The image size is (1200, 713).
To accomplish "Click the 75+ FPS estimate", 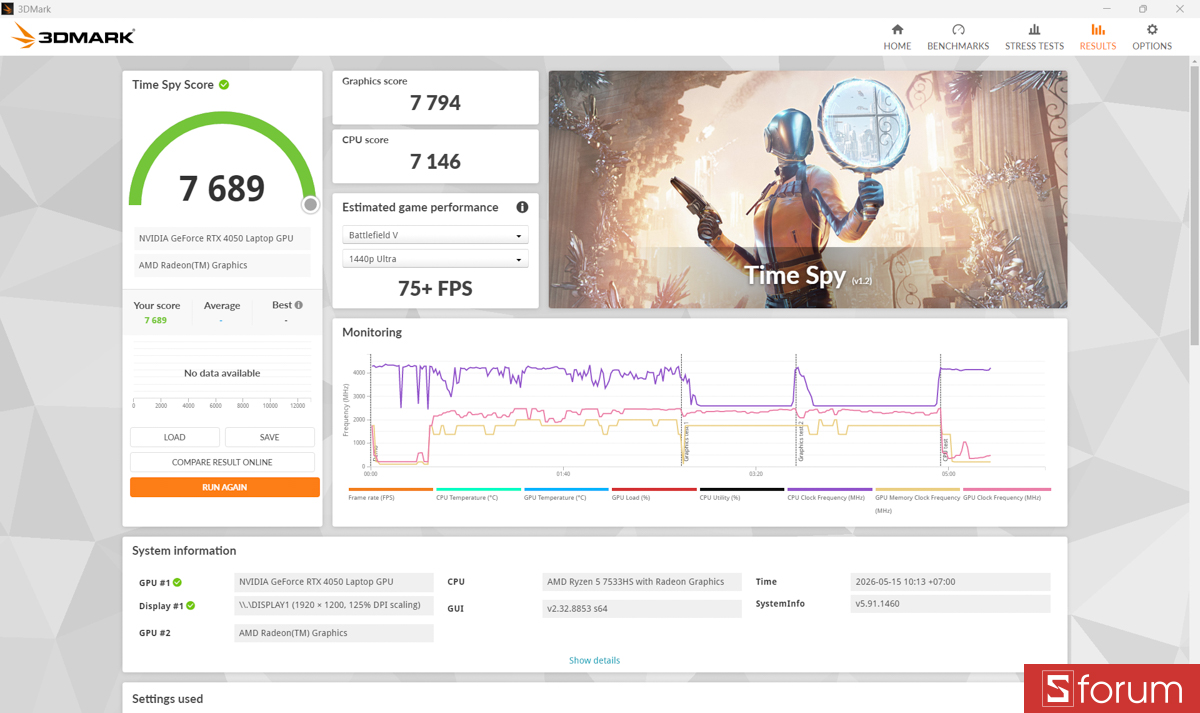I will [435, 289].
